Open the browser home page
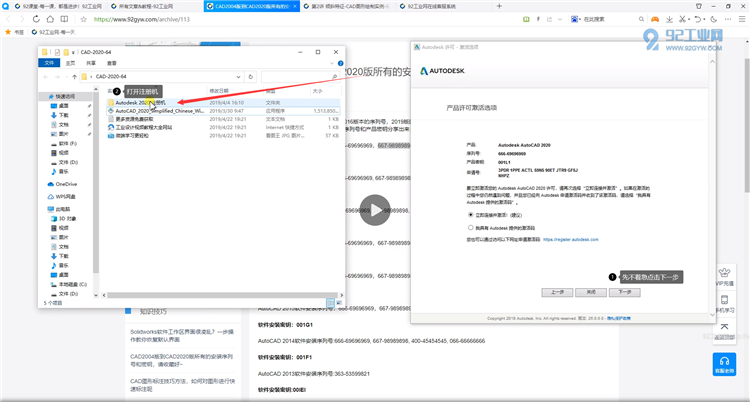Image resolution: width=750 pixels, height=402 pixels. click(x=50, y=19)
